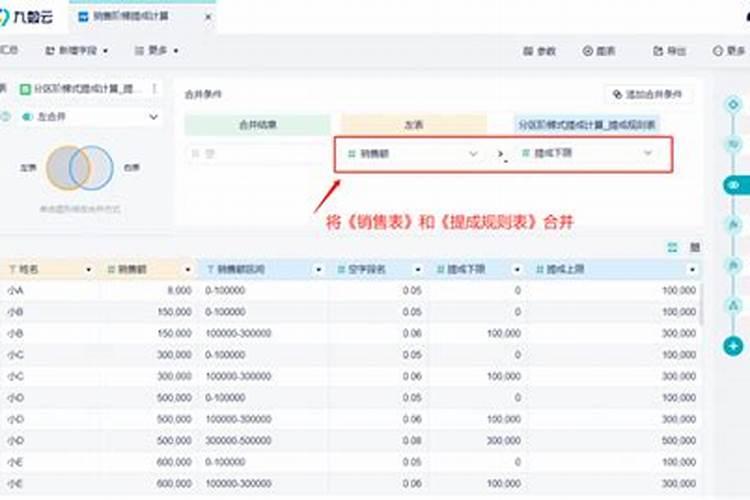Click the 提成上限 column header
Screen dimensions: 750x500
615,270
